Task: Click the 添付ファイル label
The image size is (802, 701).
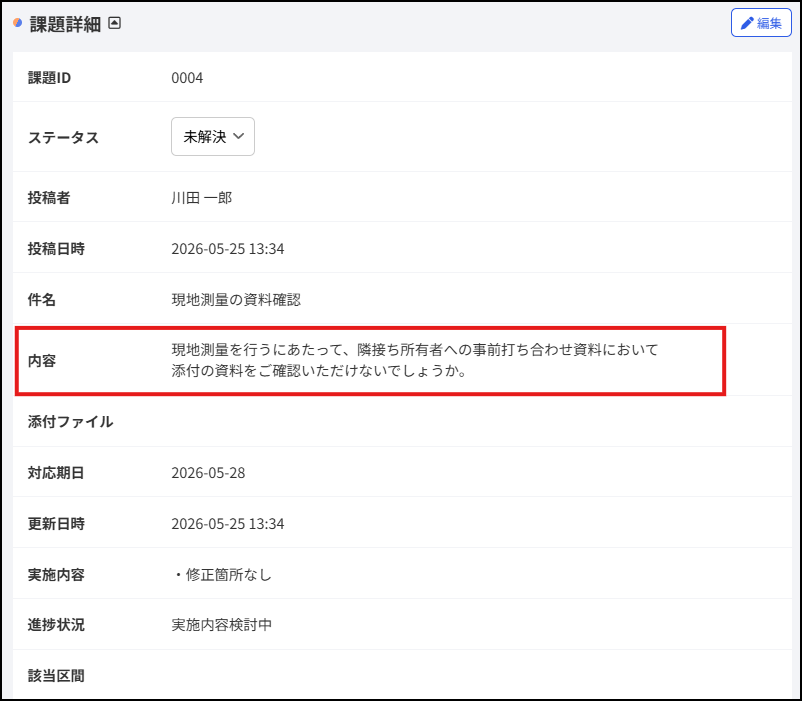Action: [70, 422]
